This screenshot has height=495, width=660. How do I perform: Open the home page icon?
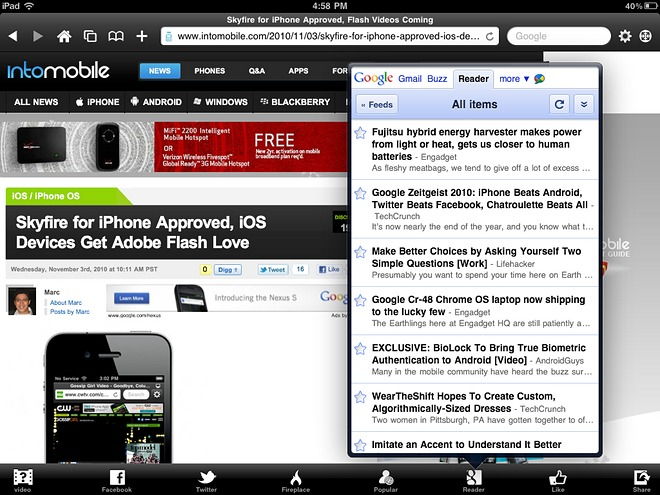point(64,36)
